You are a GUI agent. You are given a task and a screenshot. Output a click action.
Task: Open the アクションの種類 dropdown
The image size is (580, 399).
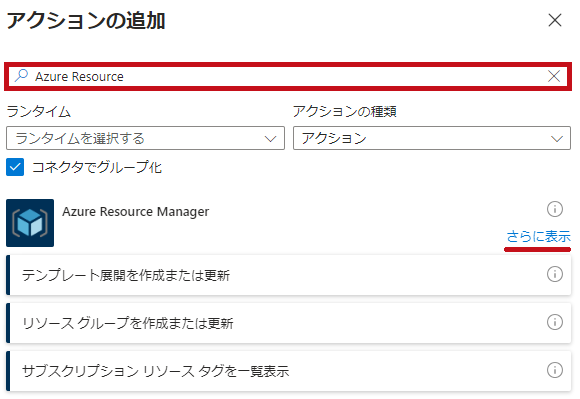coord(432,138)
